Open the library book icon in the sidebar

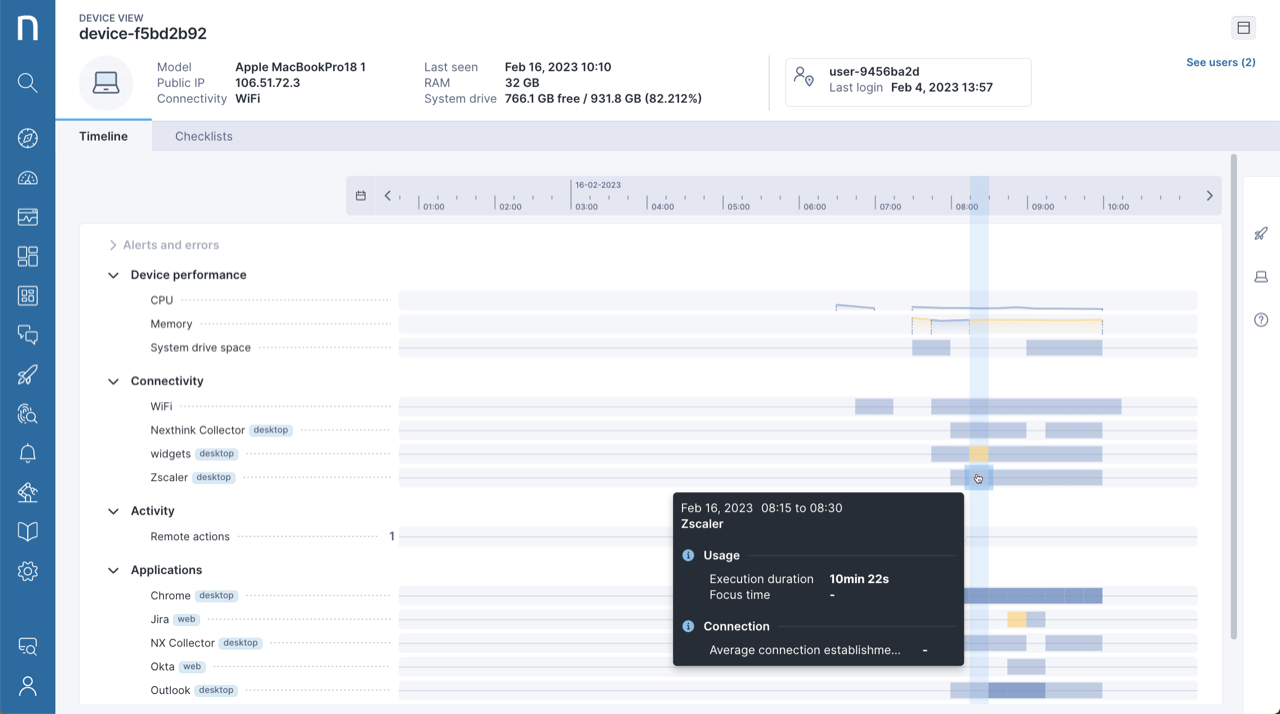(27, 531)
